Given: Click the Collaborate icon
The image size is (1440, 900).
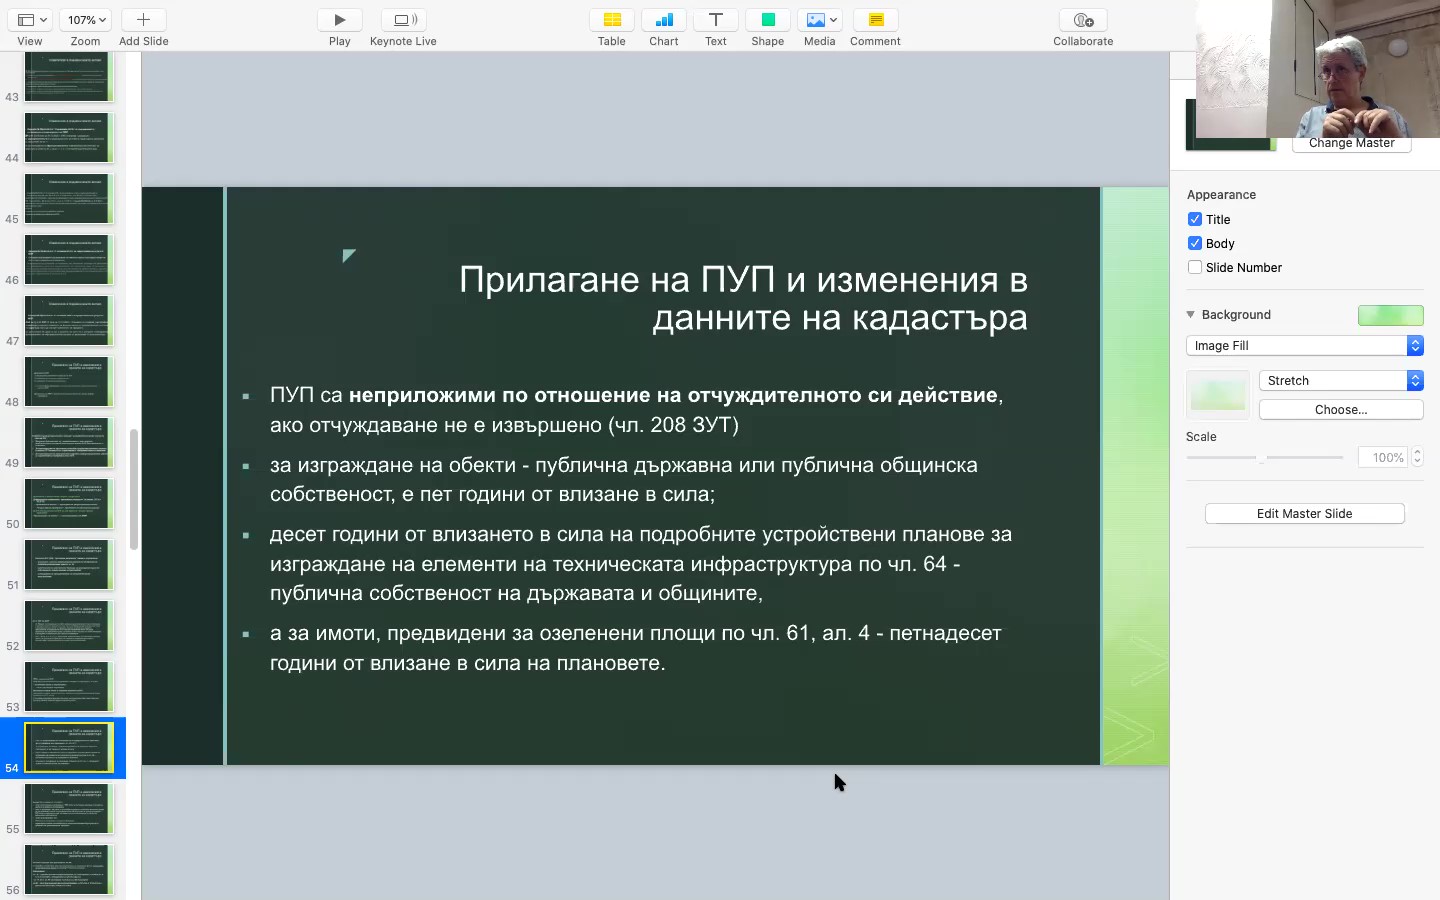Looking at the screenshot, I should tap(1083, 20).
